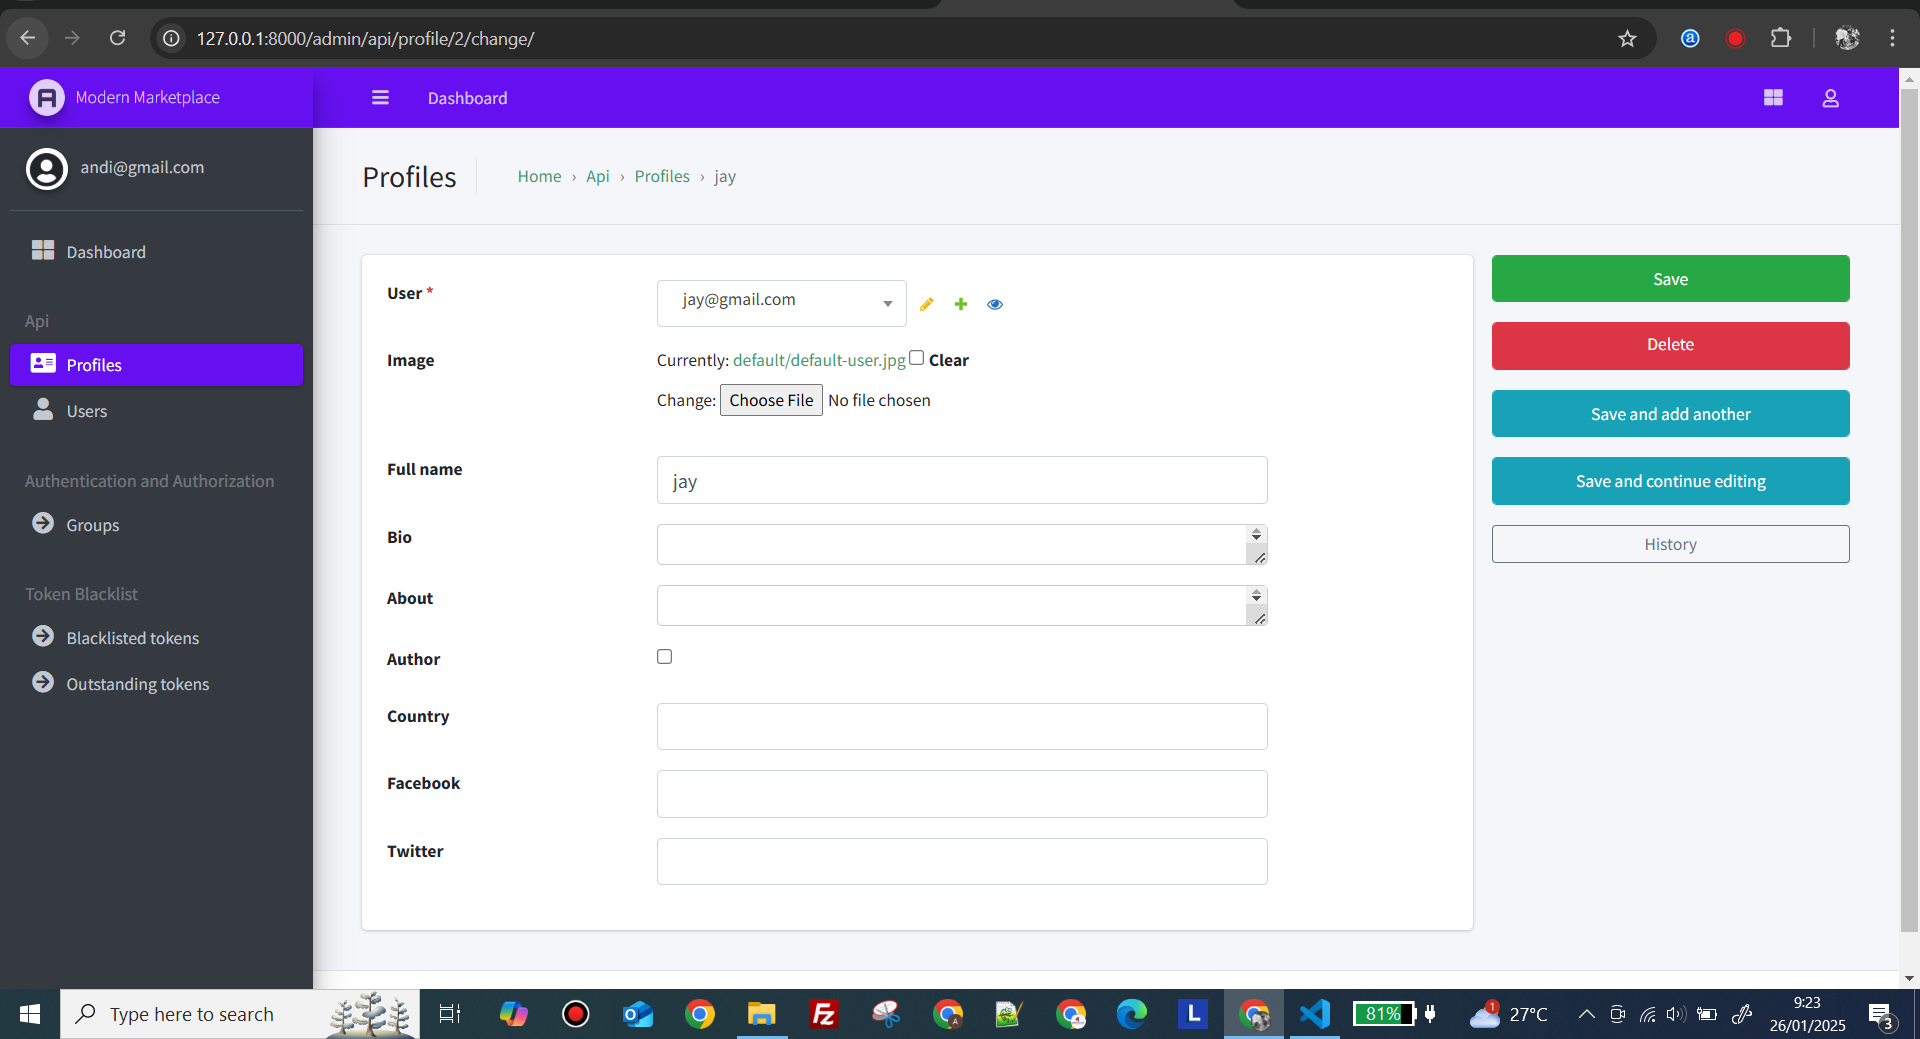Viewport: 1920px width, 1039px height.
Task: Click Save and add another
Action: click(1670, 414)
